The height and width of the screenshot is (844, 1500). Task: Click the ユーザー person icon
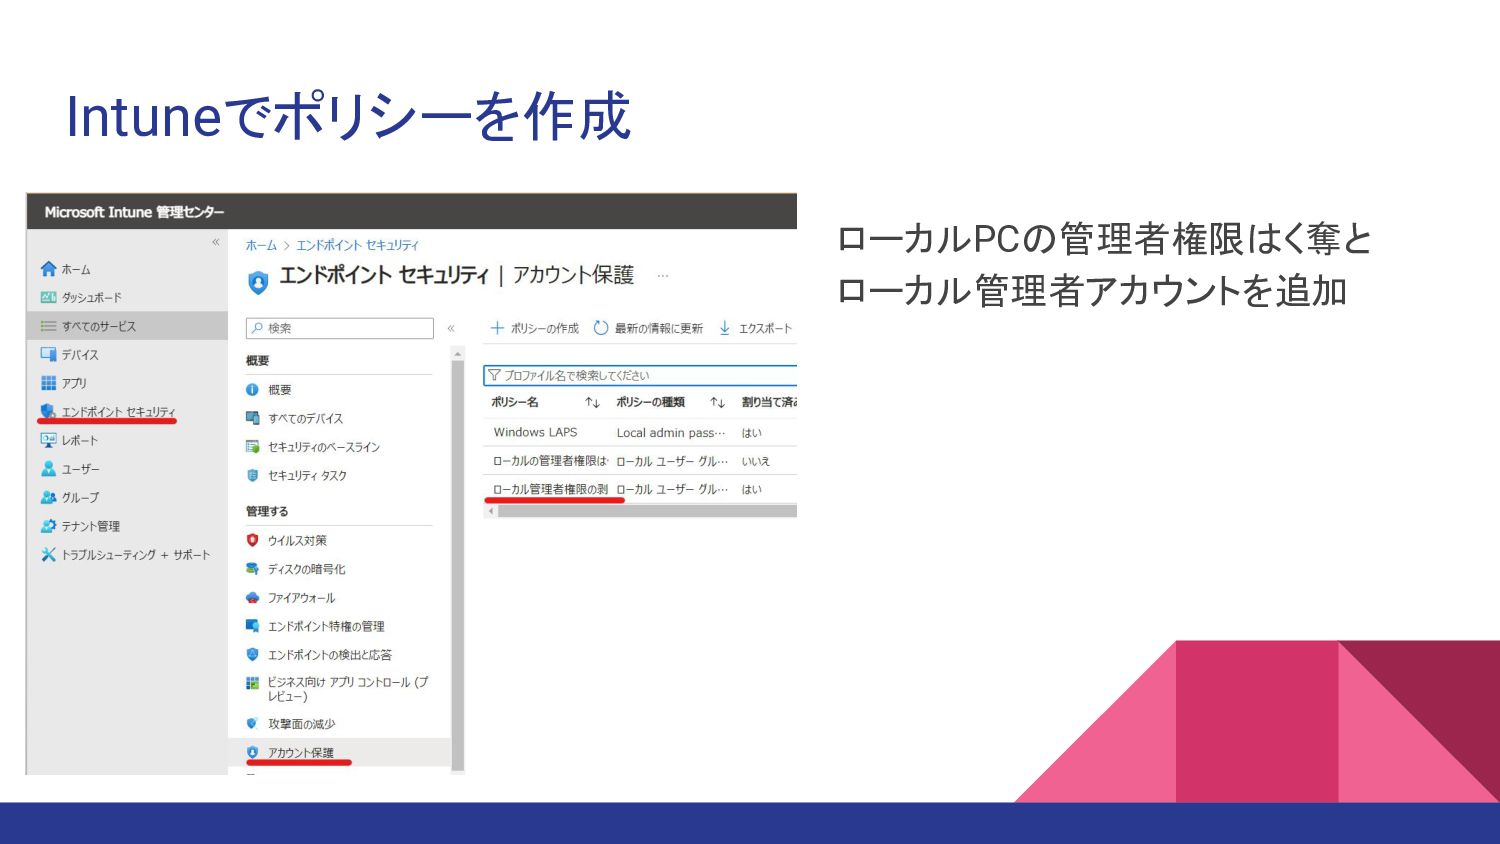click(x=48, y=469)
